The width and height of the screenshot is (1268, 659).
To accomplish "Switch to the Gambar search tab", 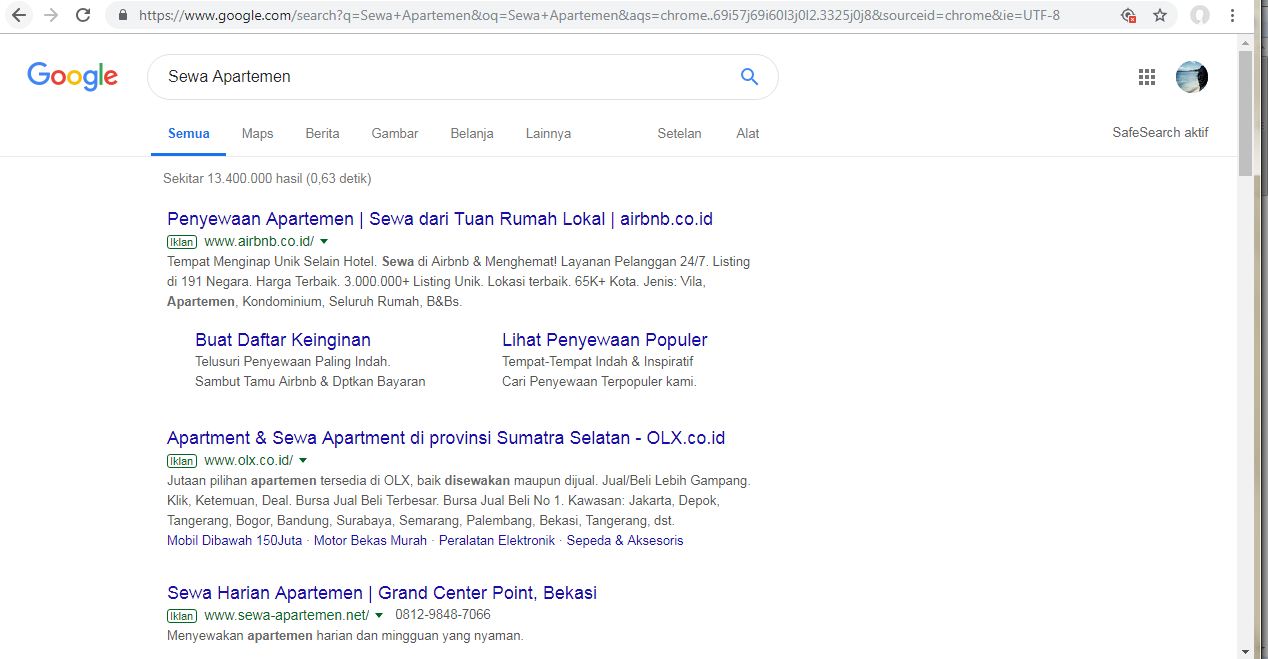I will [x=394, y=133].
